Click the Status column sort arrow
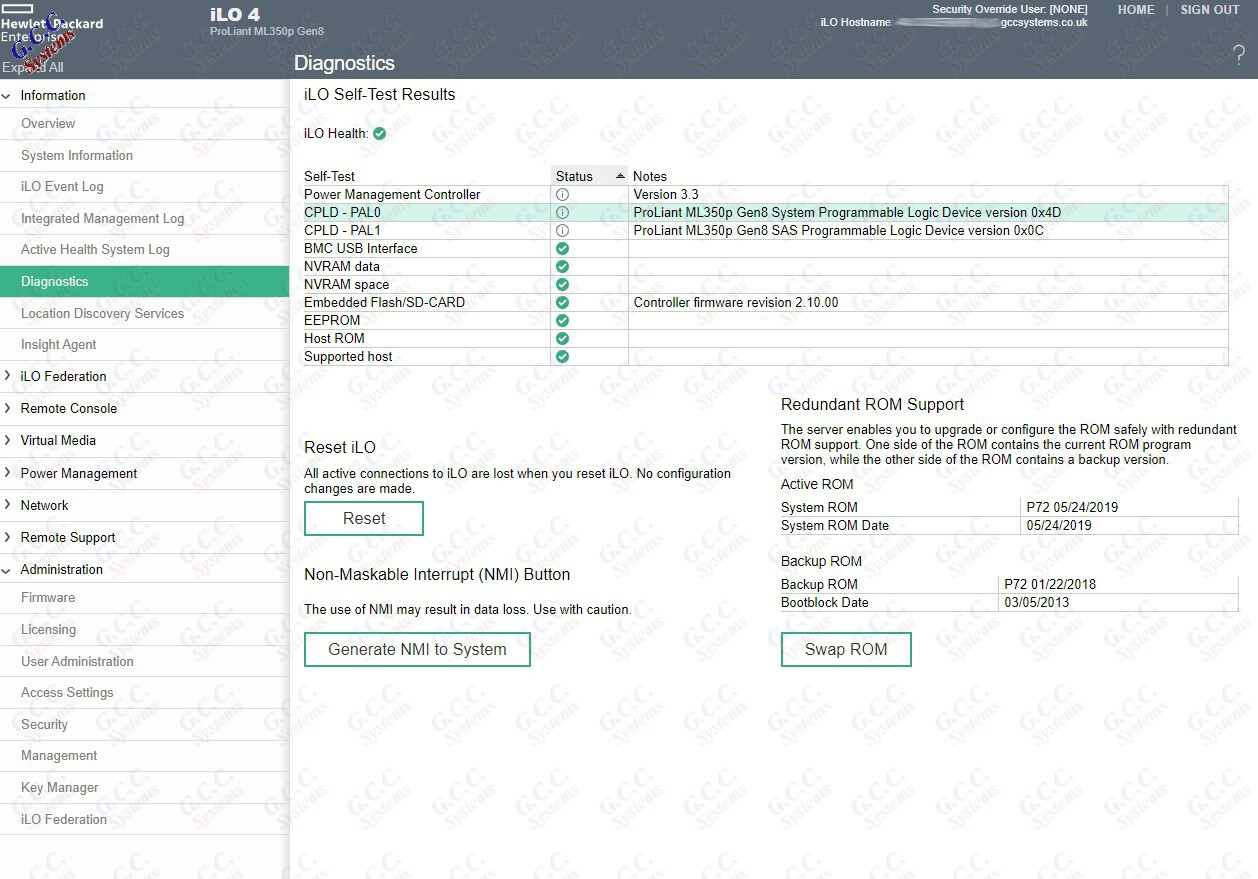The width and height of the screenshot is (1258, 879). tap(620, 176)
